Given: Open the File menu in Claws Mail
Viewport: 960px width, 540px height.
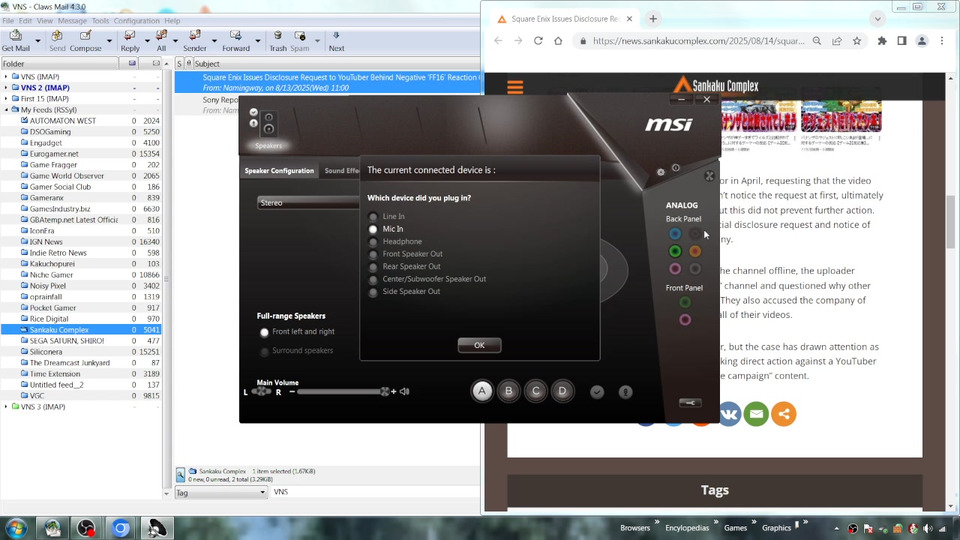Looking at the screenshot, I should pos(8,20).
